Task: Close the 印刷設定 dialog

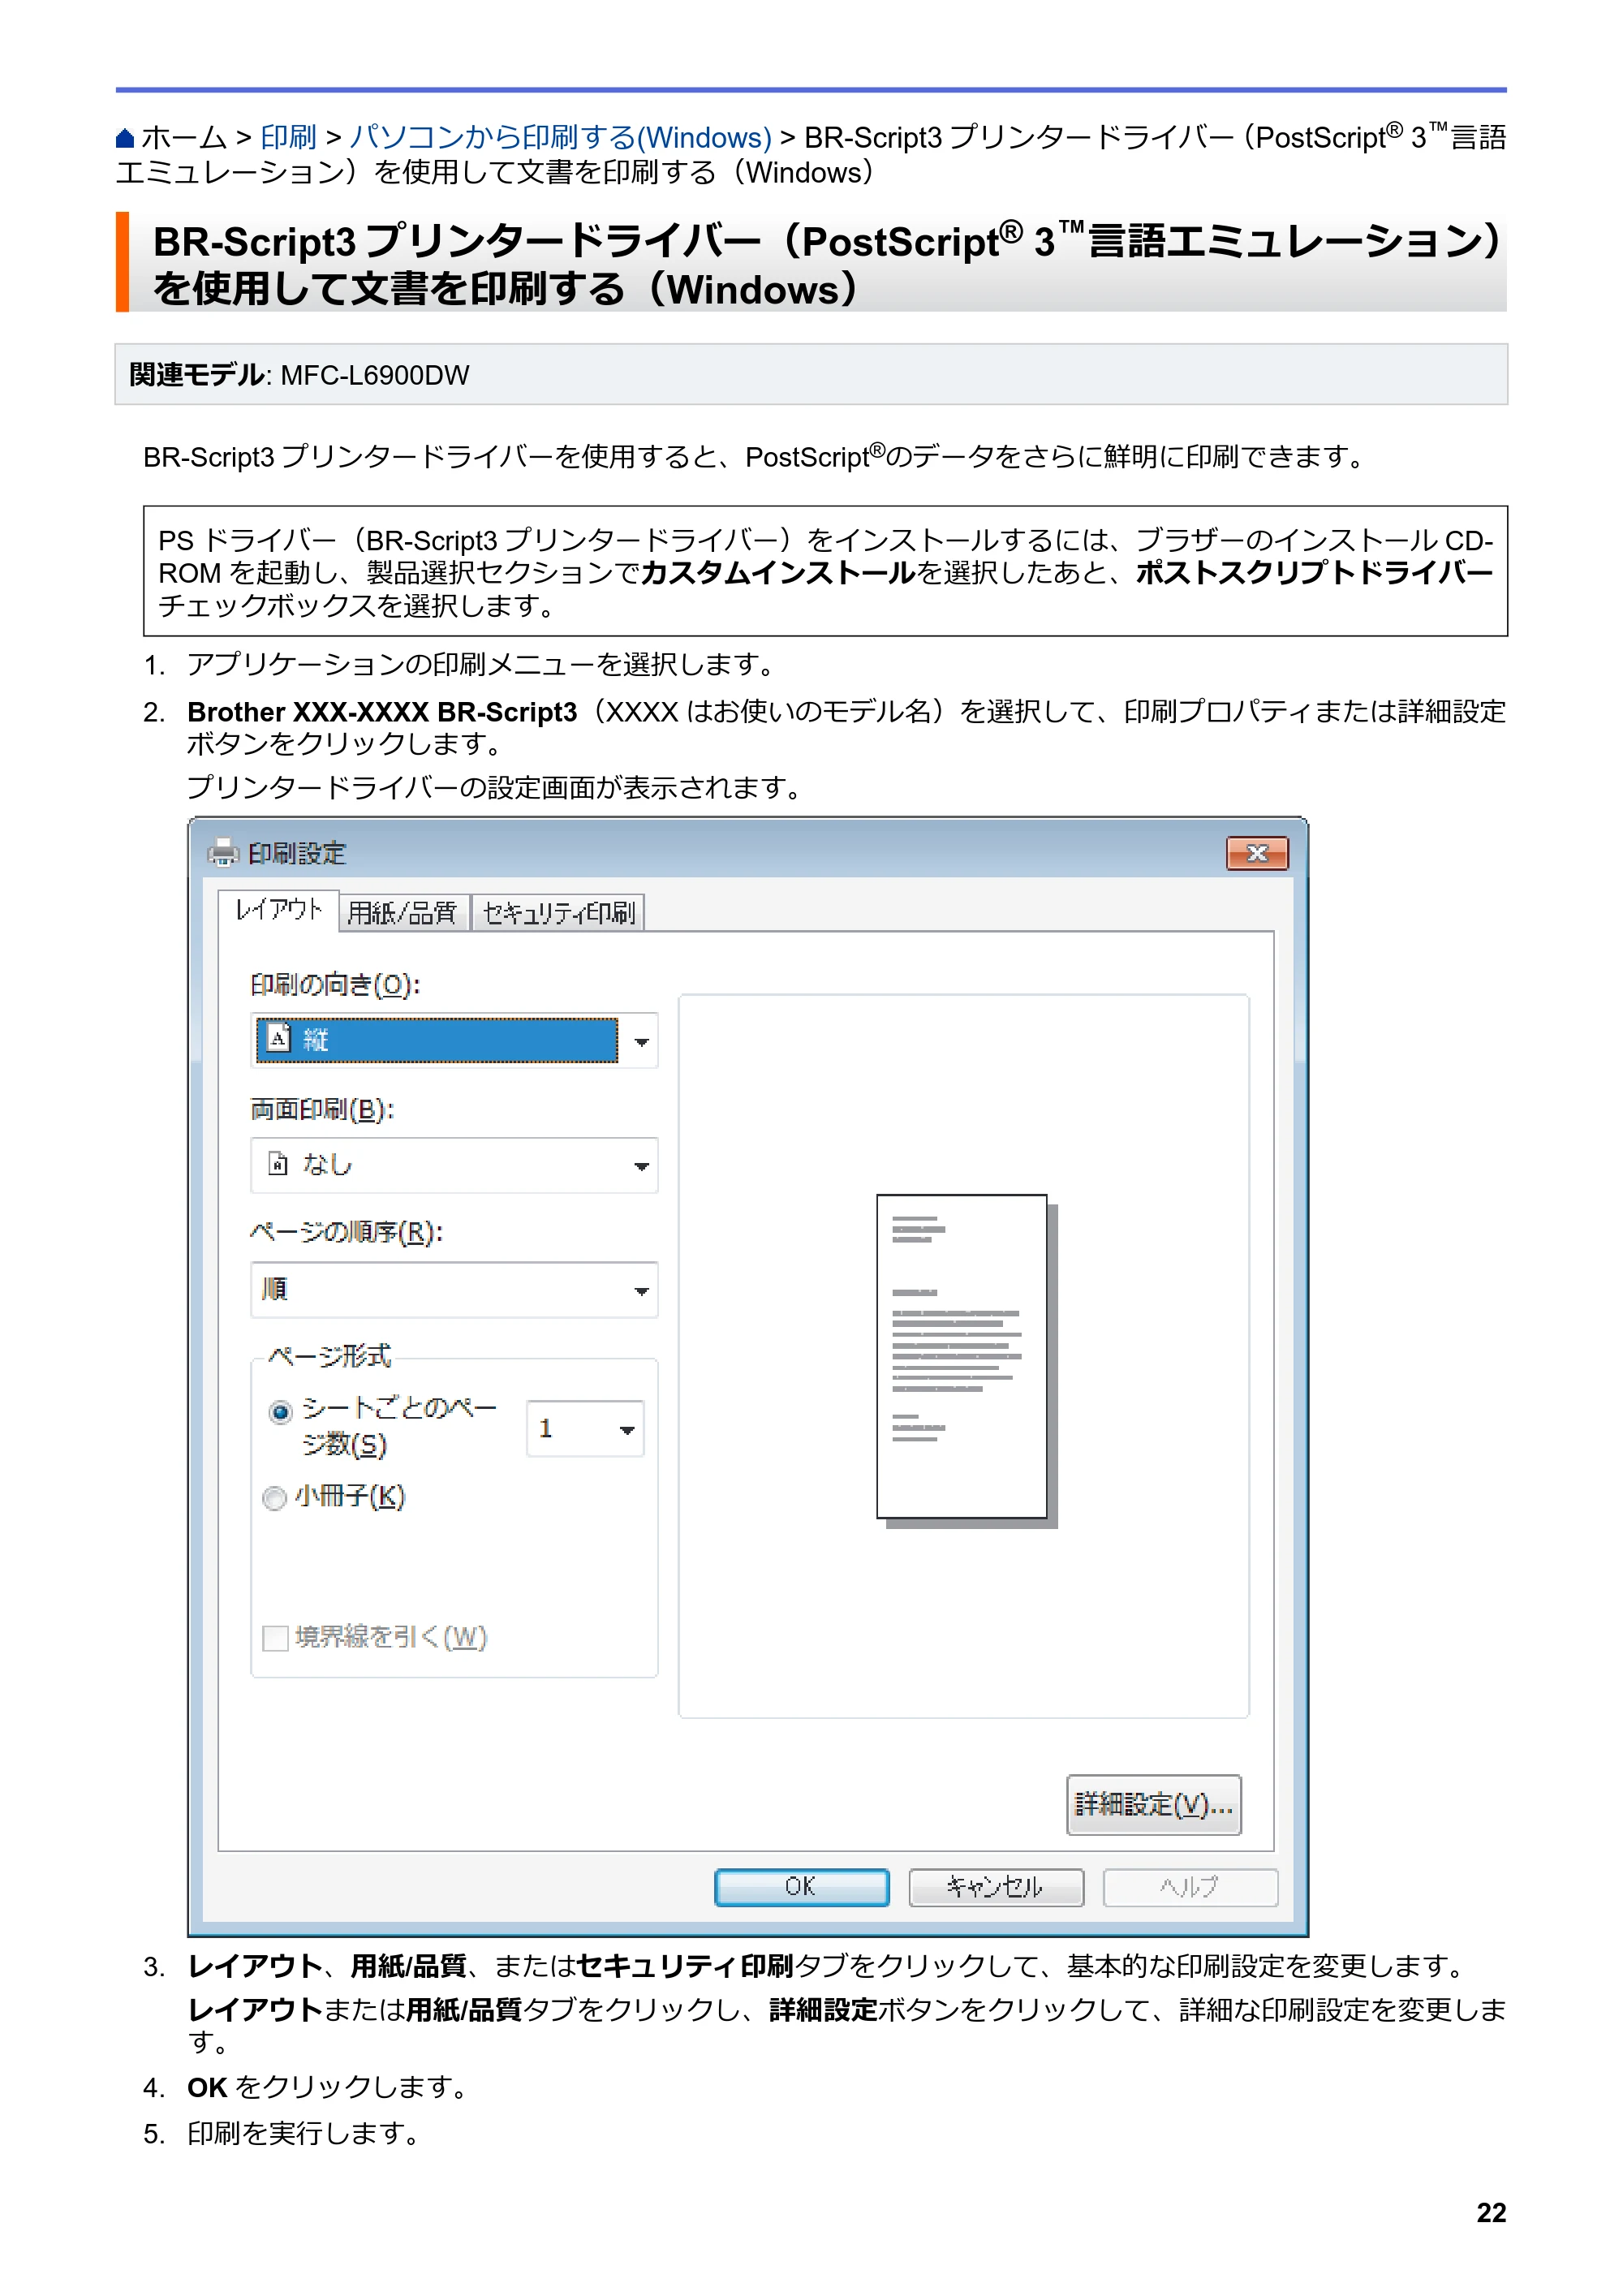Action: point(1257,853)
